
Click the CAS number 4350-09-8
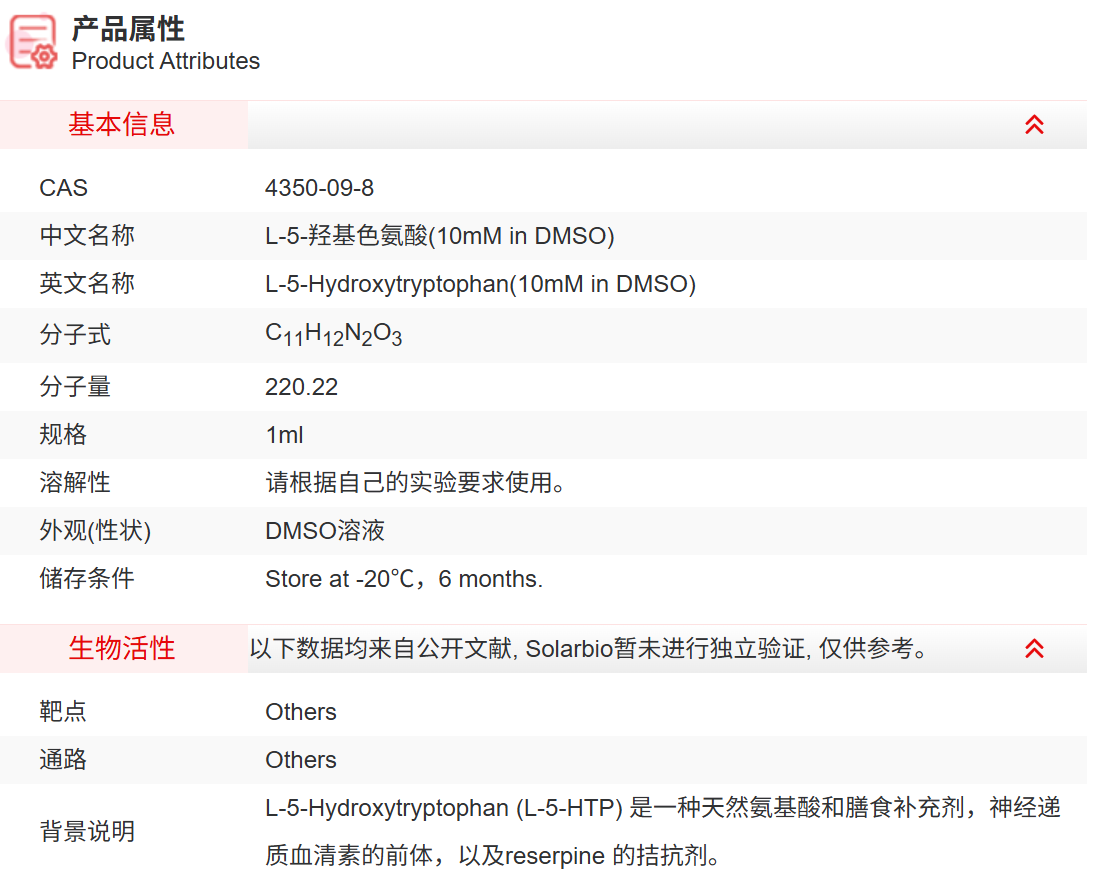click(319, 188)
